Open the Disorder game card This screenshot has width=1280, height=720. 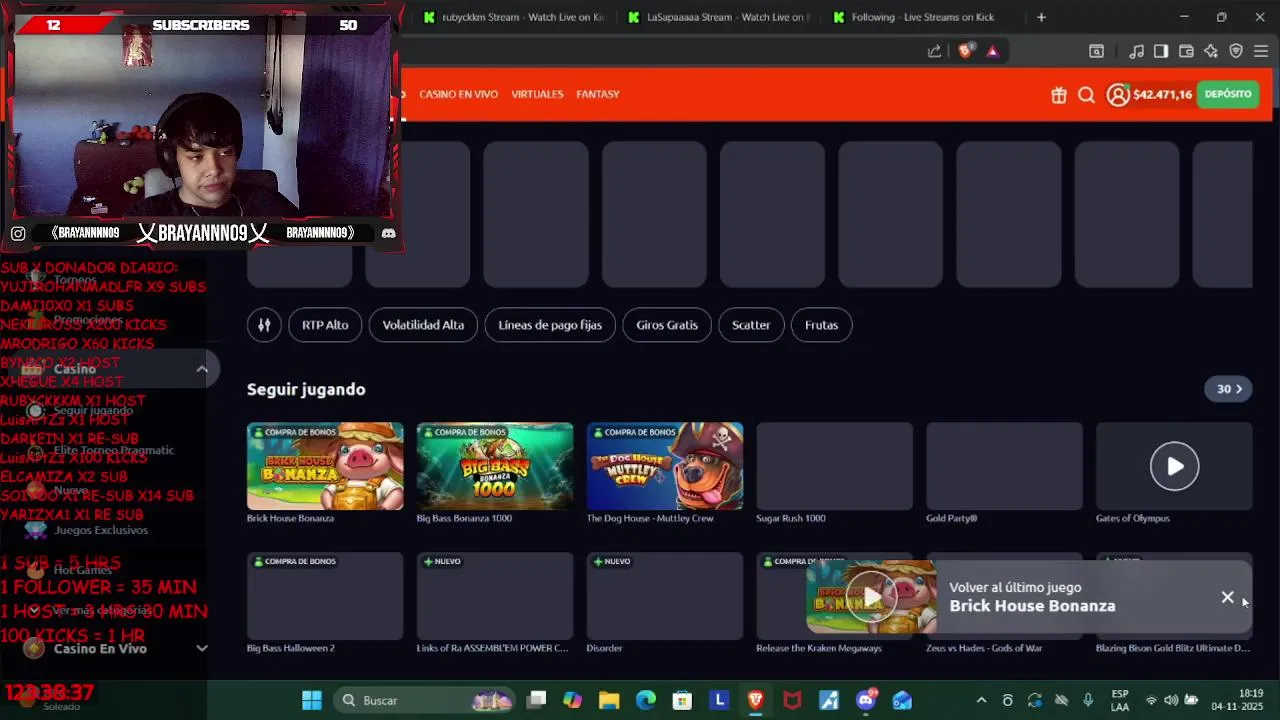pyautogui.click(x=665, y=596)
